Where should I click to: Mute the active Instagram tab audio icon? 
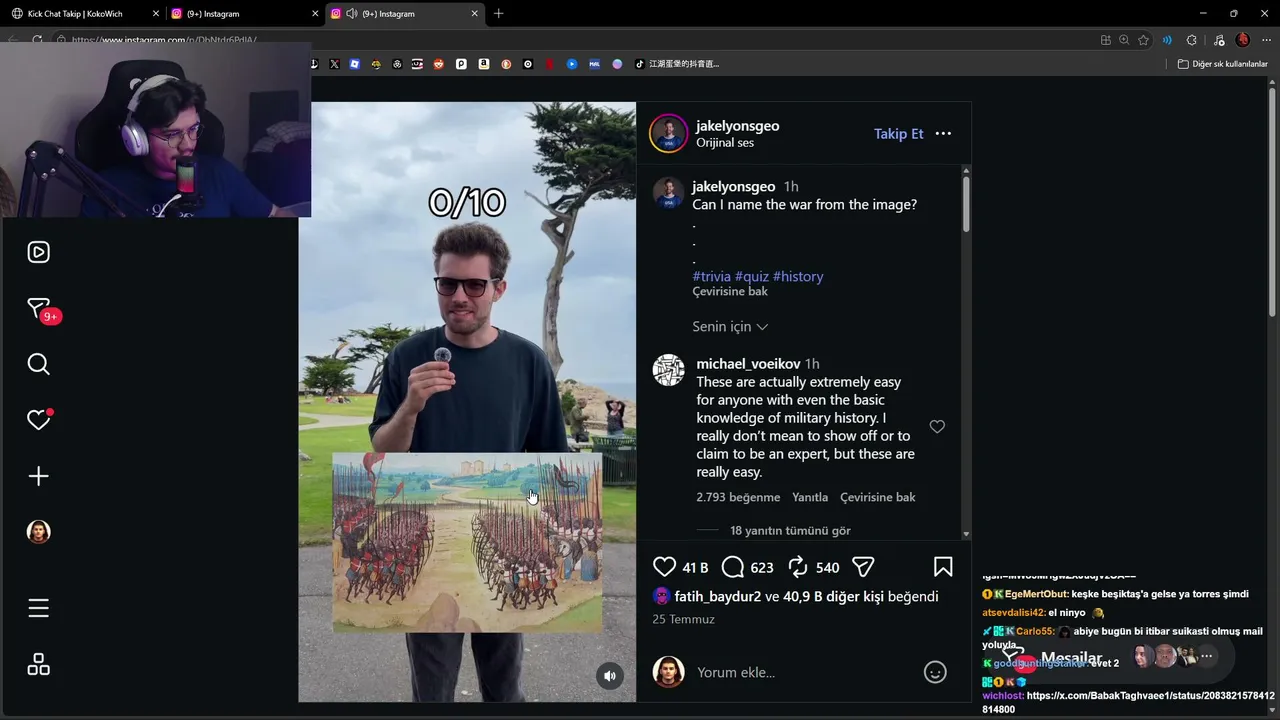click(x=351, y=14)
